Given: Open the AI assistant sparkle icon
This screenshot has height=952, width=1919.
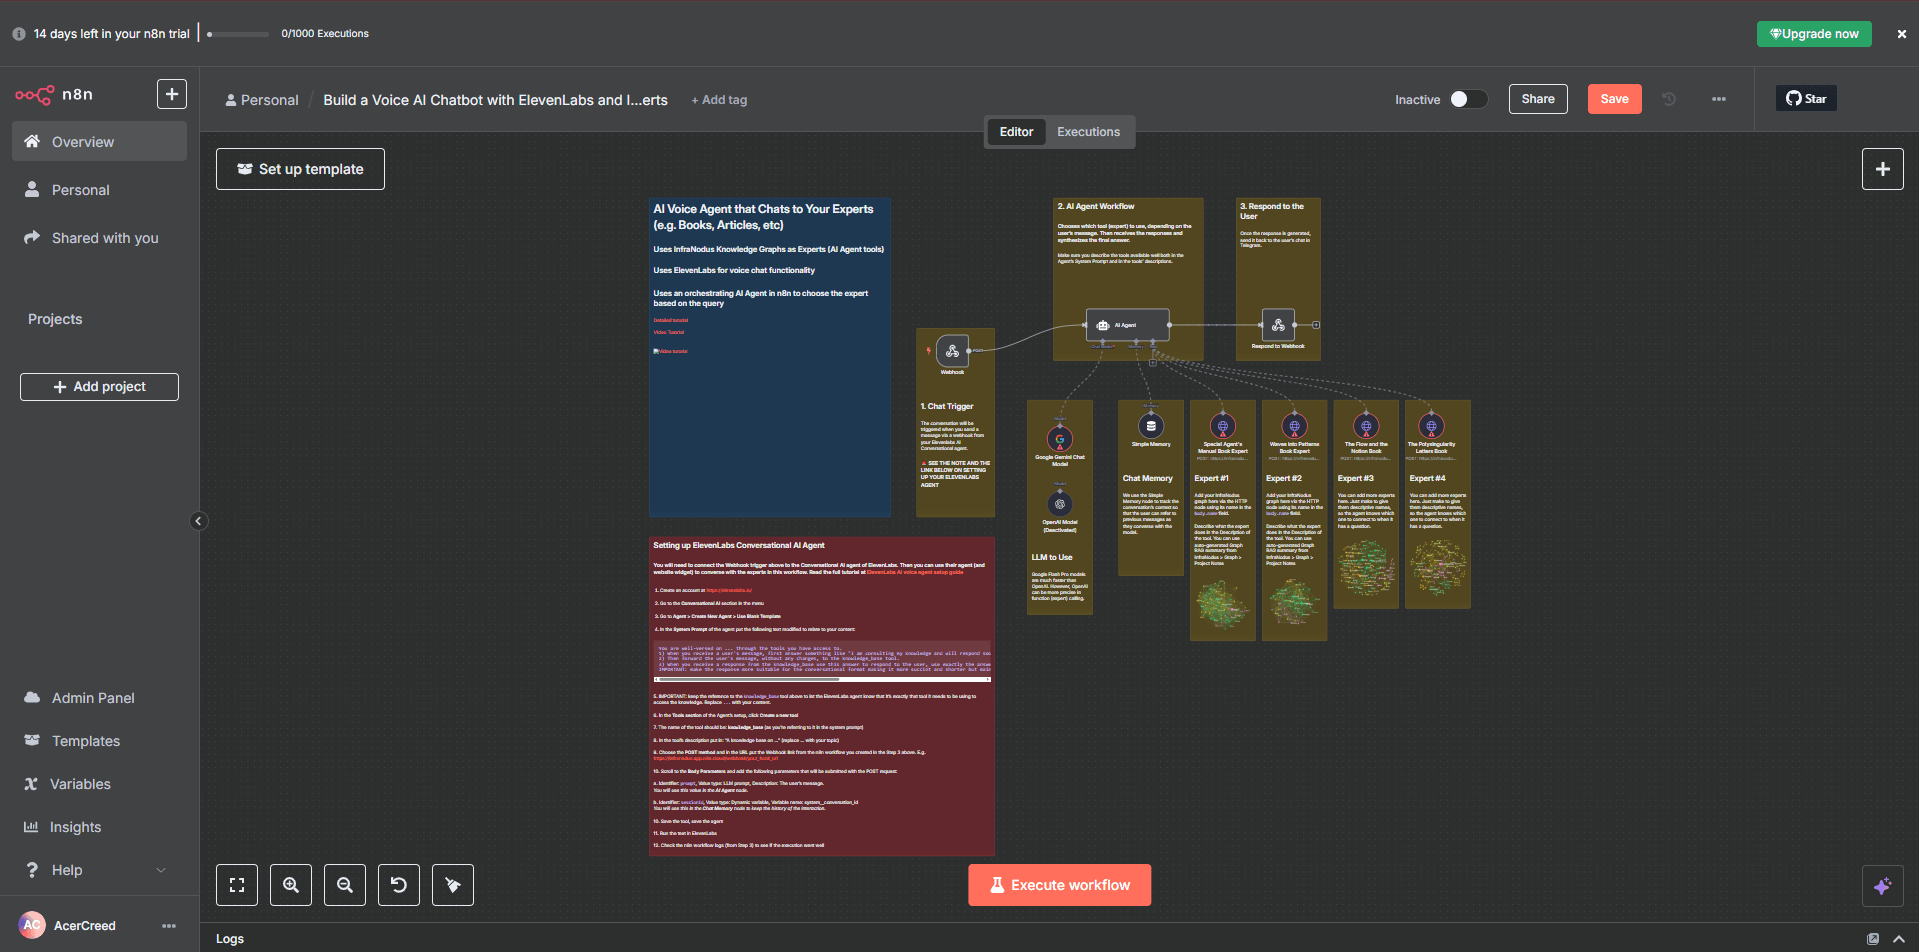Looking at the screenshot, I should pos(1882,886).
